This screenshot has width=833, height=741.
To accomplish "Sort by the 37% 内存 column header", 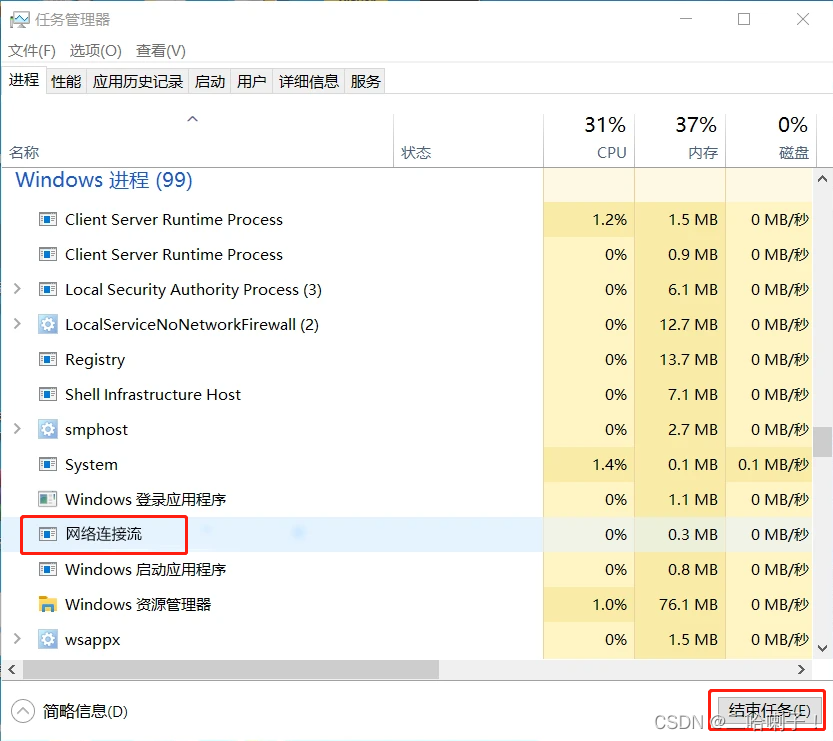I will (680, 141).
